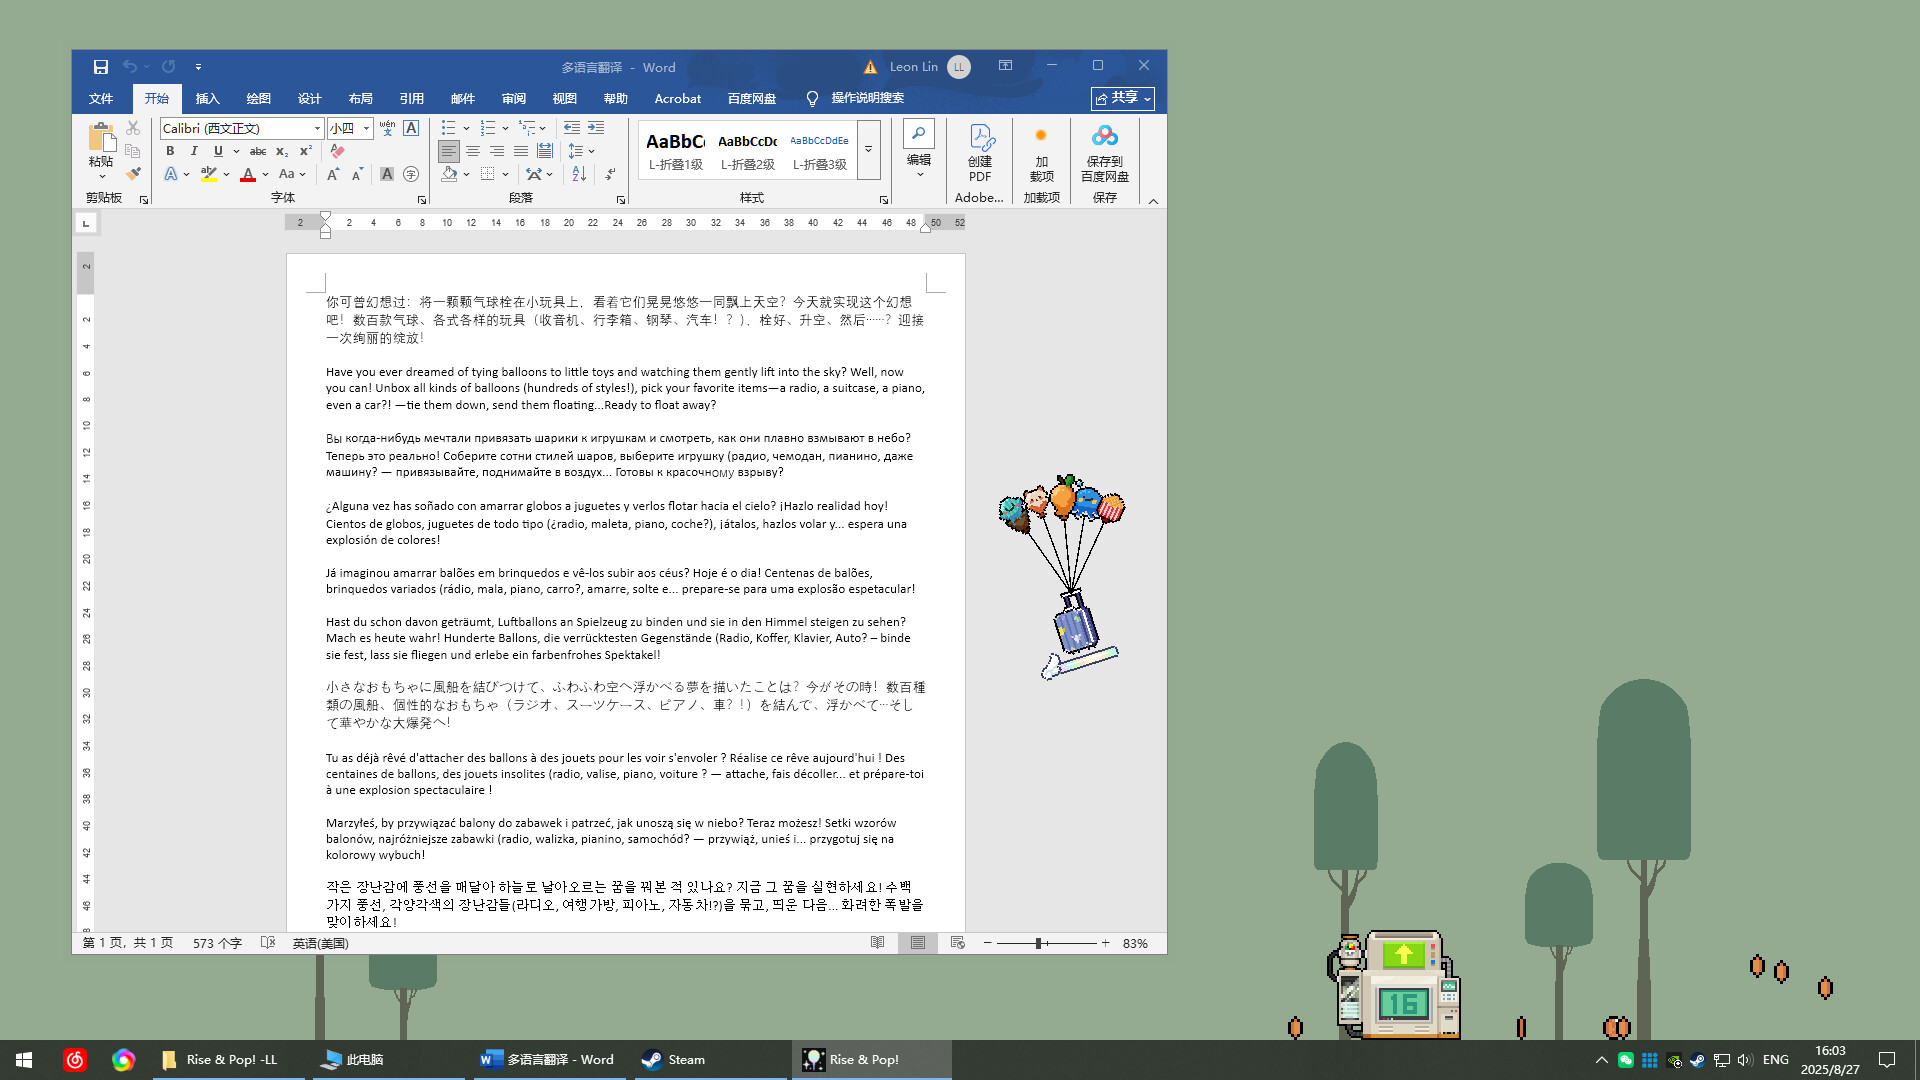Switch to the 插入 ribbon tab
The width and height of the screenshot is (1920, 1080).
pyautogui.click(x=207, y=98)
